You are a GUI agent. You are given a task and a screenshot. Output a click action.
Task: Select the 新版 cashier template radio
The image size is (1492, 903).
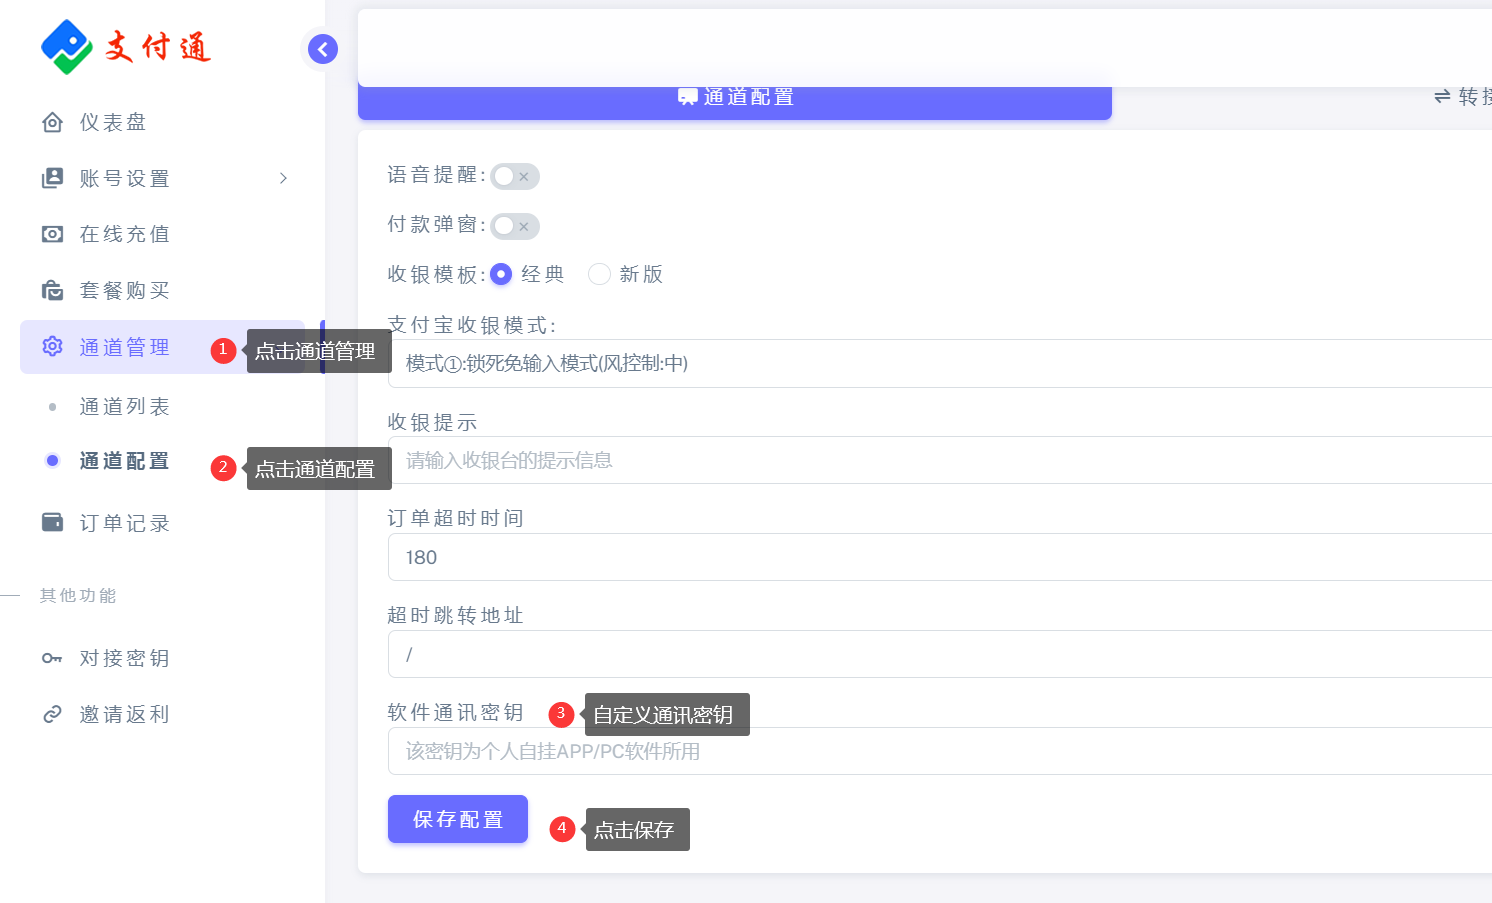[x=599, y=274]
